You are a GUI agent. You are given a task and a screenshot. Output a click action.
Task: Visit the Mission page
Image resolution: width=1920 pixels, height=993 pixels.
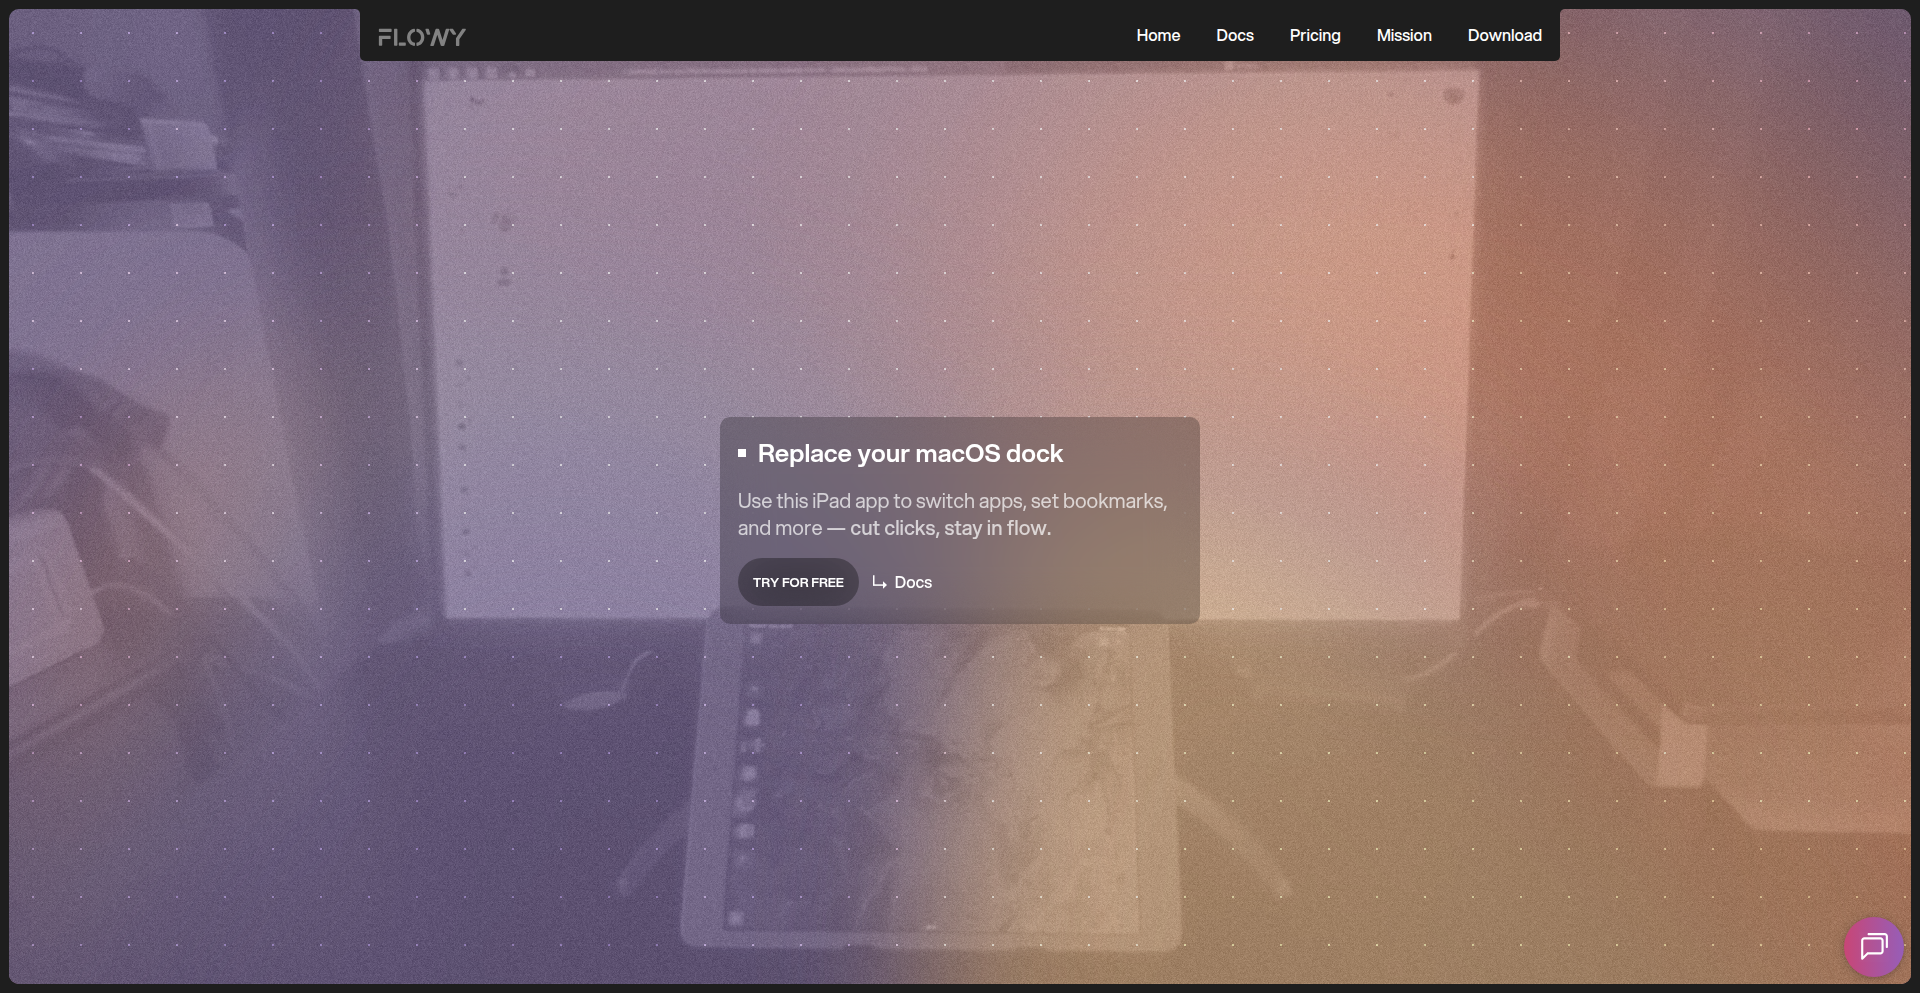1403,35
